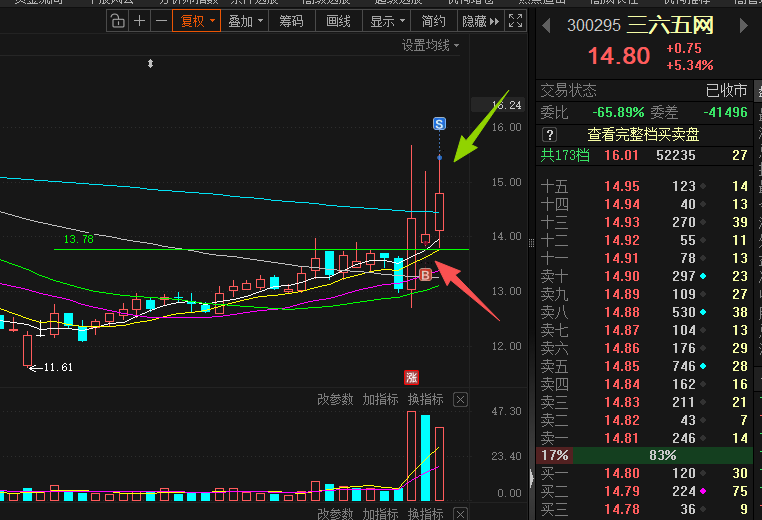Viewport: 762px width, 520px height.
Task: Close the bottom indicator panel
Action: click(x=460, y=514)
